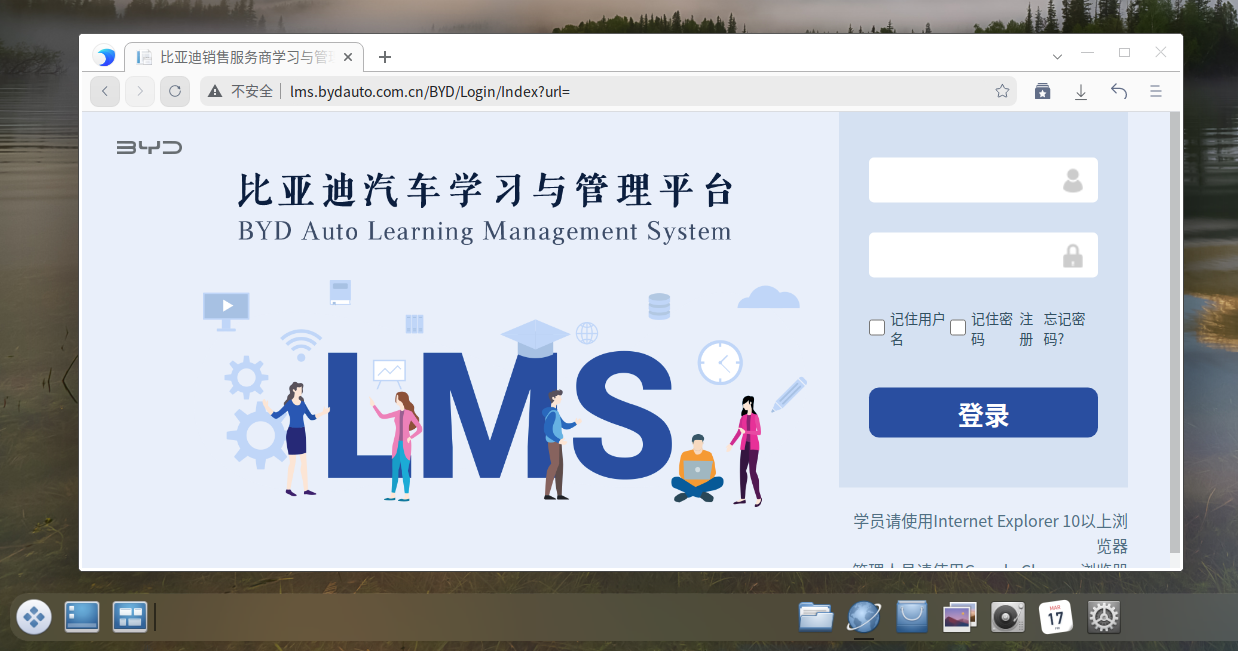Click the text 学员请使用Internet Explorer 10以上浏览器

[x=991, y=534]
